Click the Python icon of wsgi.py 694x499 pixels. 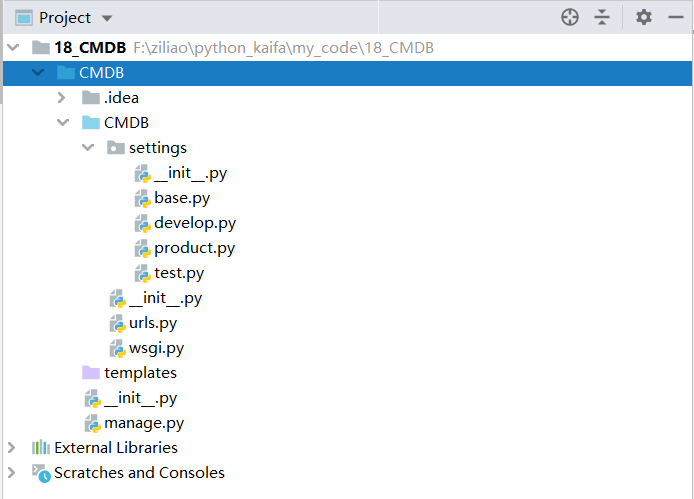118,348
